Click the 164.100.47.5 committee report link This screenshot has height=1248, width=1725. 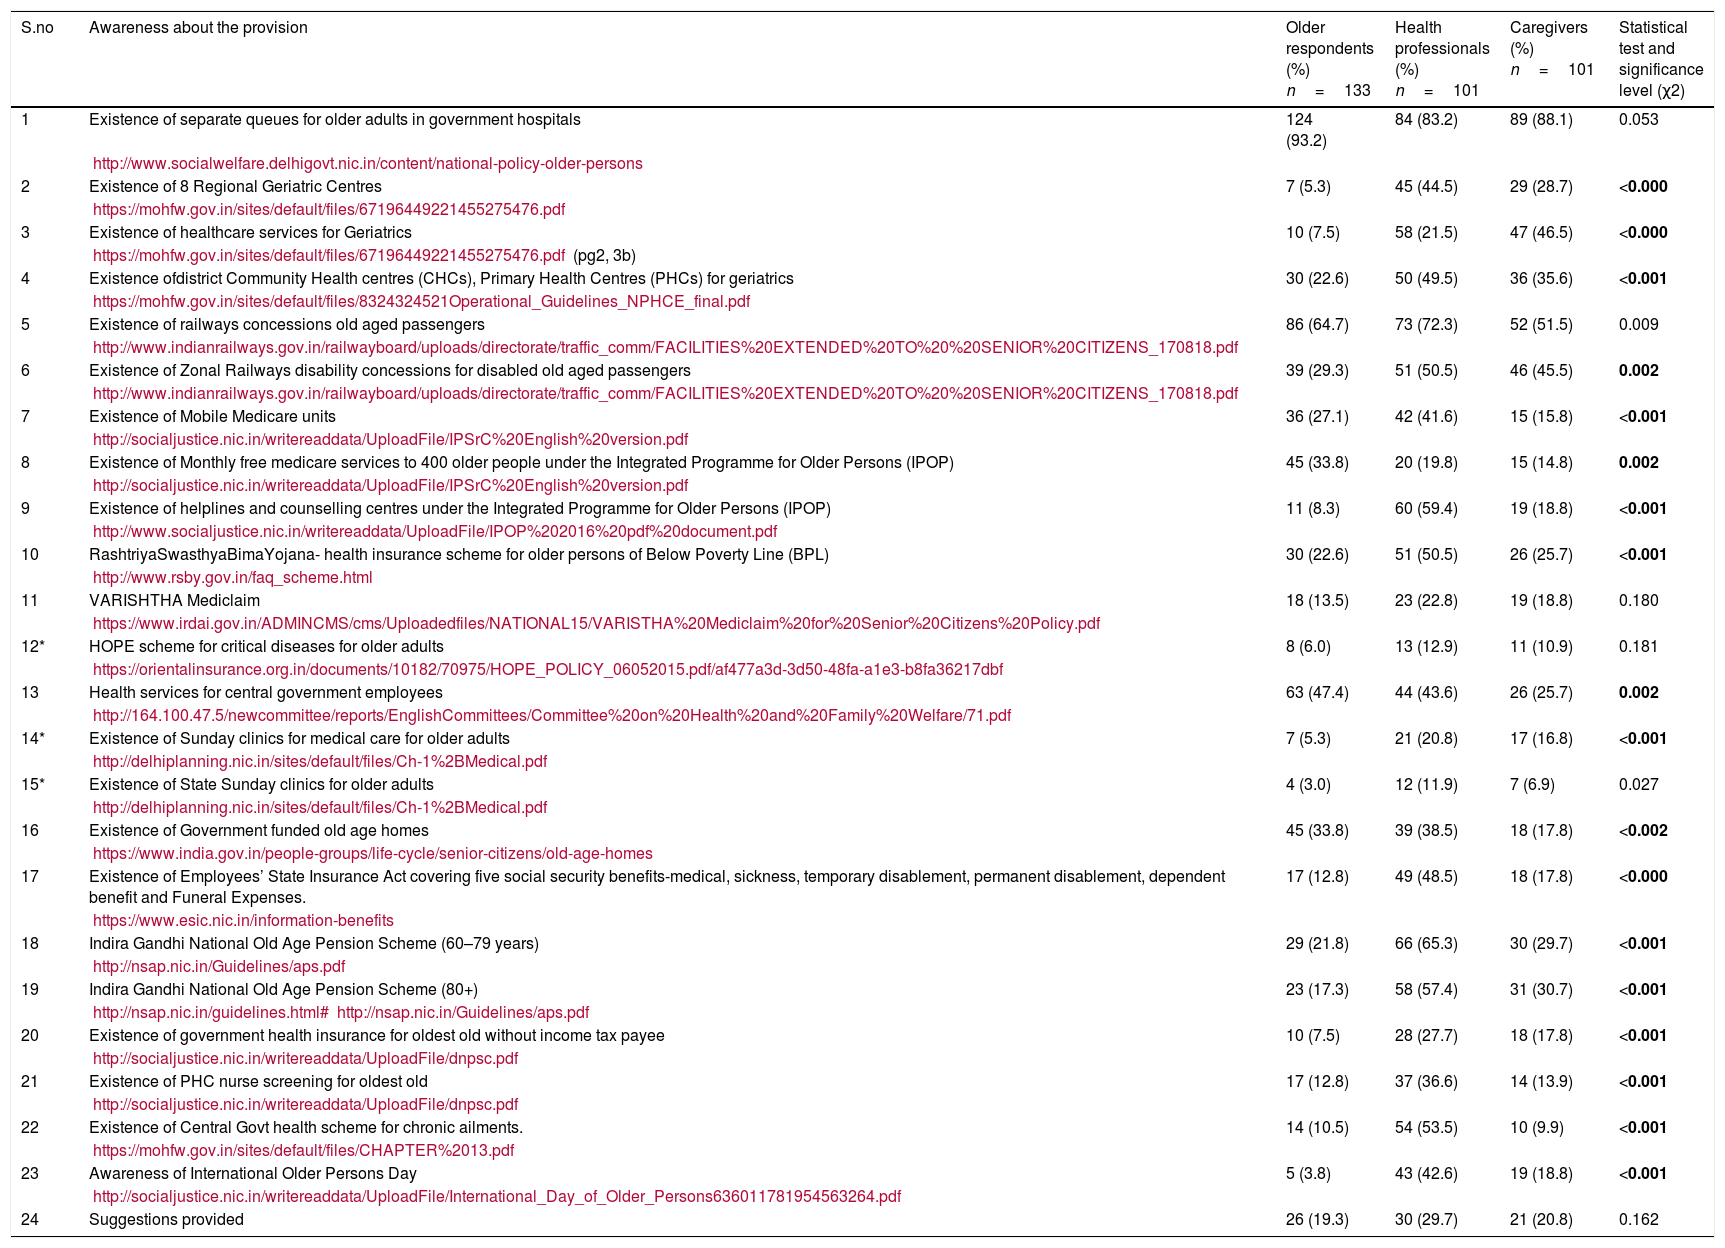551,715
